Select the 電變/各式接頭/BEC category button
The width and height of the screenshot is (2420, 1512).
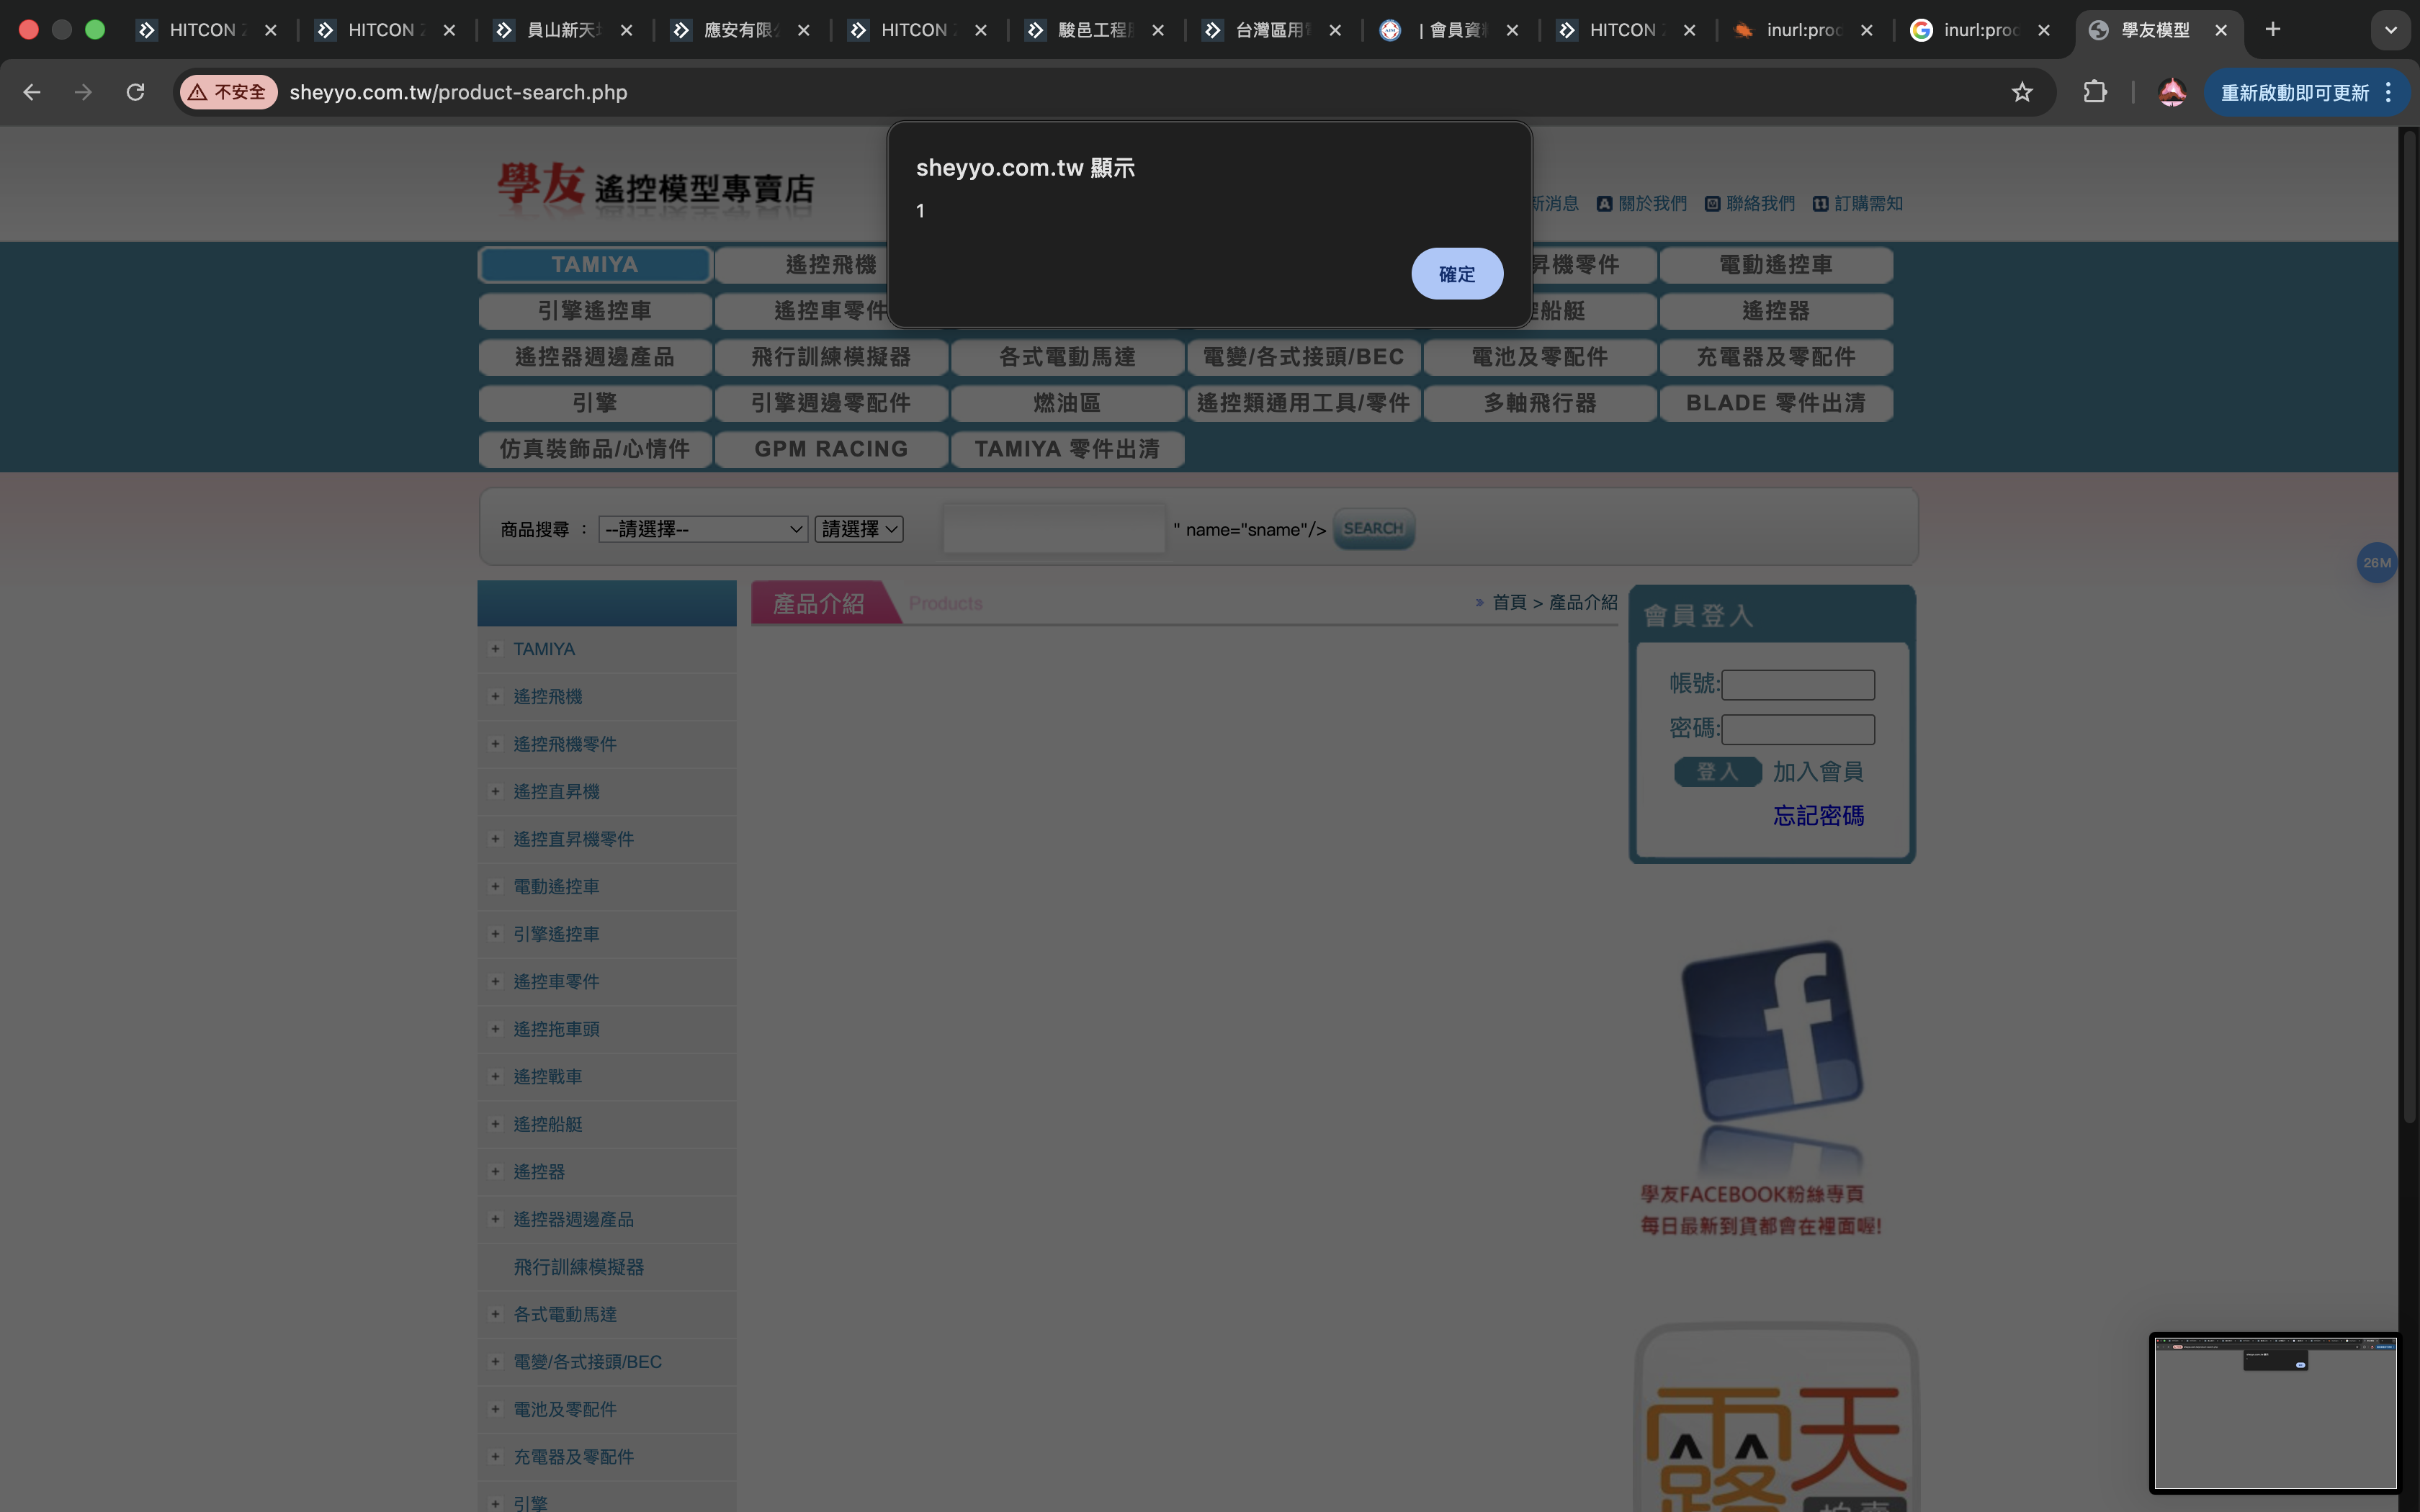click(1303, 356)
